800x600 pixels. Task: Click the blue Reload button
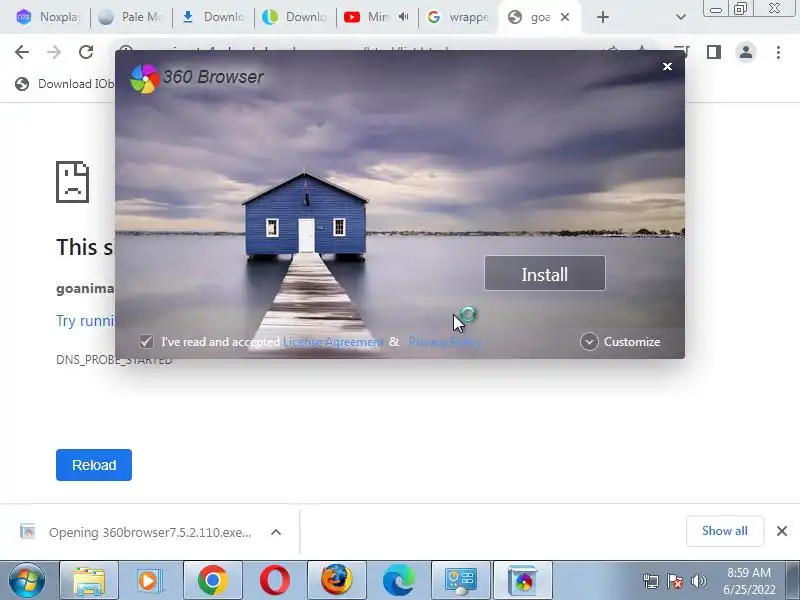click(x=94, y=465)
